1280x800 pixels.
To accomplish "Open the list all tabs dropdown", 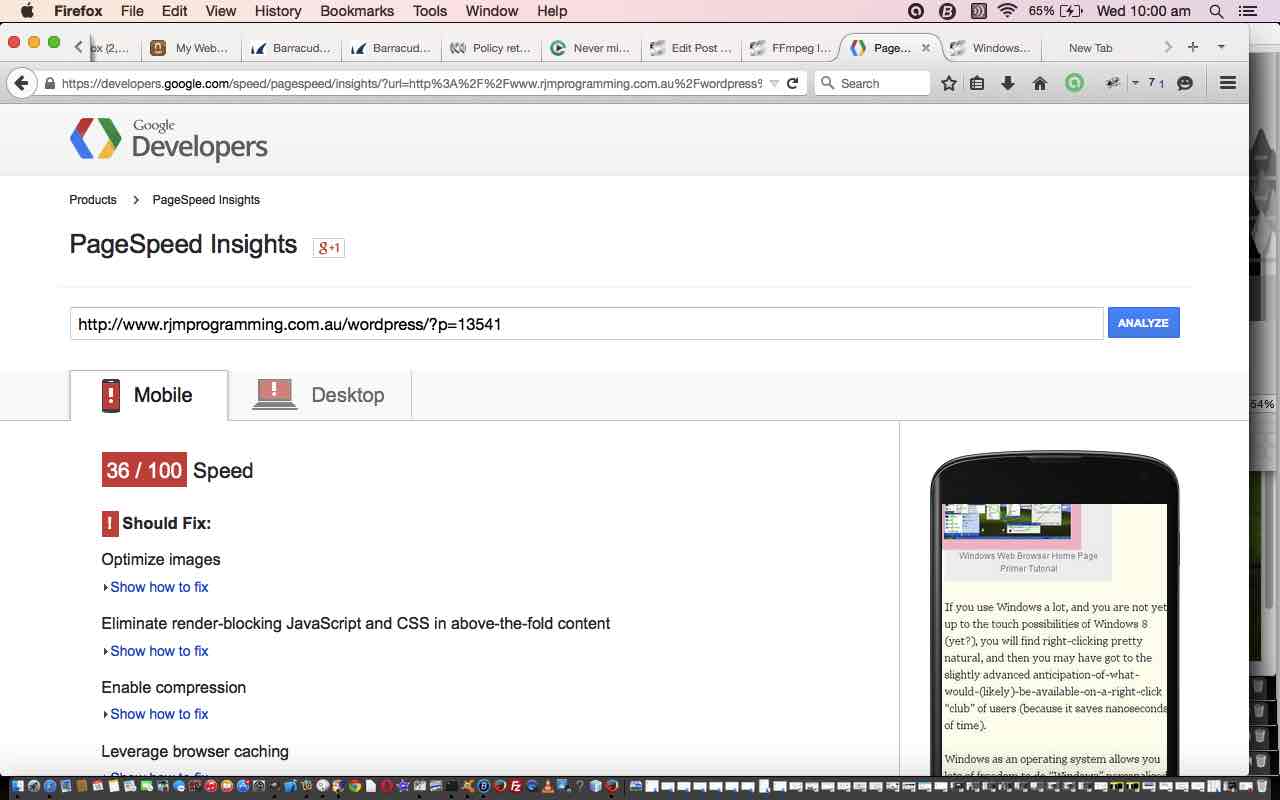I will click(x=1221, y=47).
